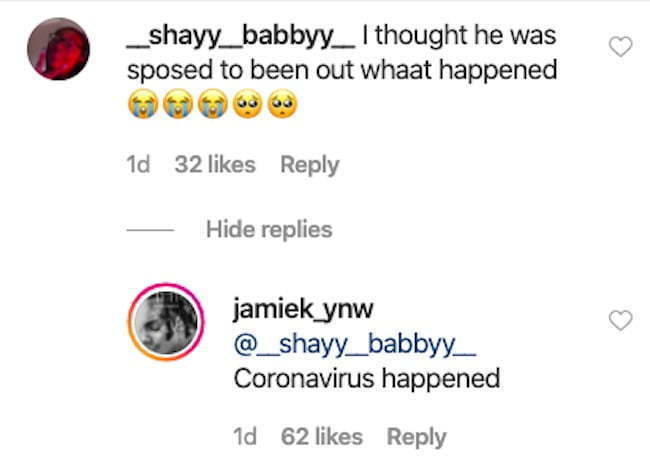Viewport: 650px width, 459px height.
Task: Click the dash line beside Hide replies
Action: [x=150, y=230]
